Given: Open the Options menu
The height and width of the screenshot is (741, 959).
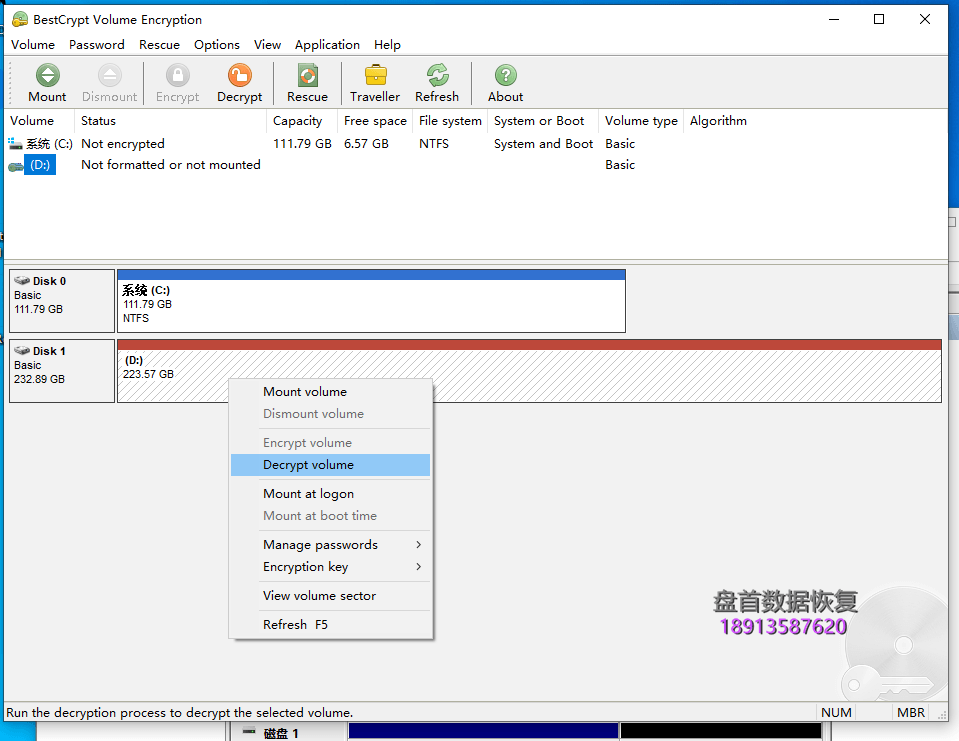Looking at the screenshot, I should click(217, 45).
